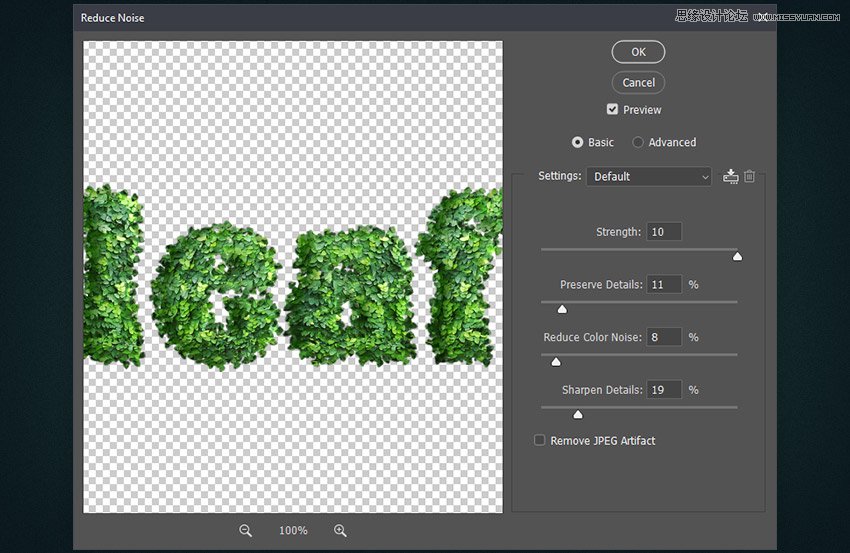Select the Basic mode radio button
The image size is (850, 553).
point(577,142)
